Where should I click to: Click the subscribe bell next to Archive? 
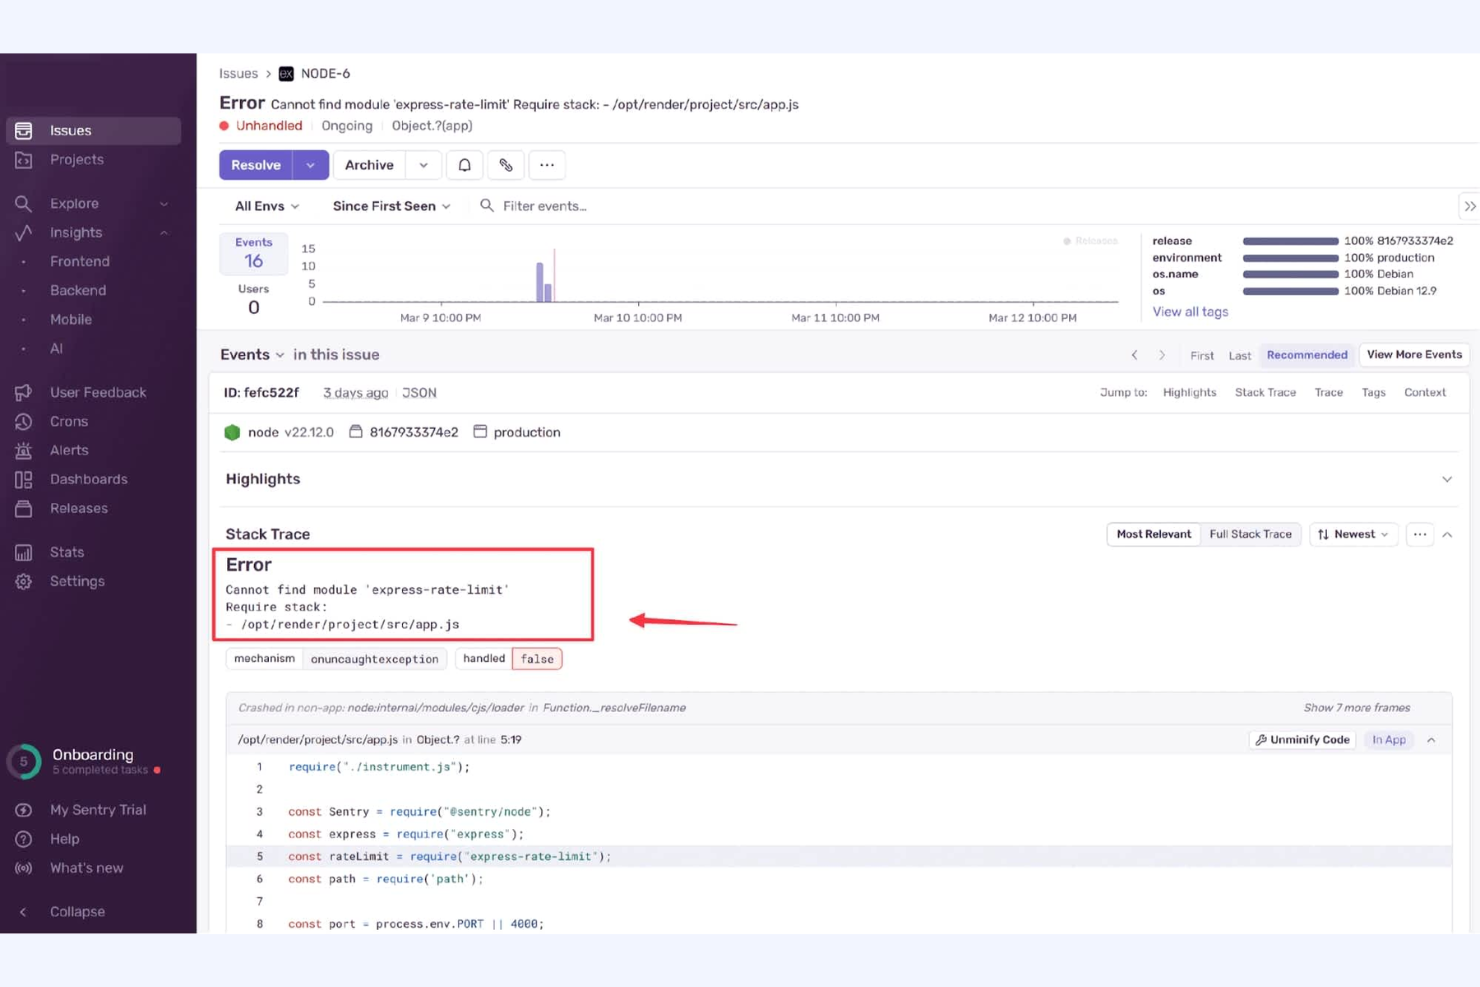(x=464, y=164)
